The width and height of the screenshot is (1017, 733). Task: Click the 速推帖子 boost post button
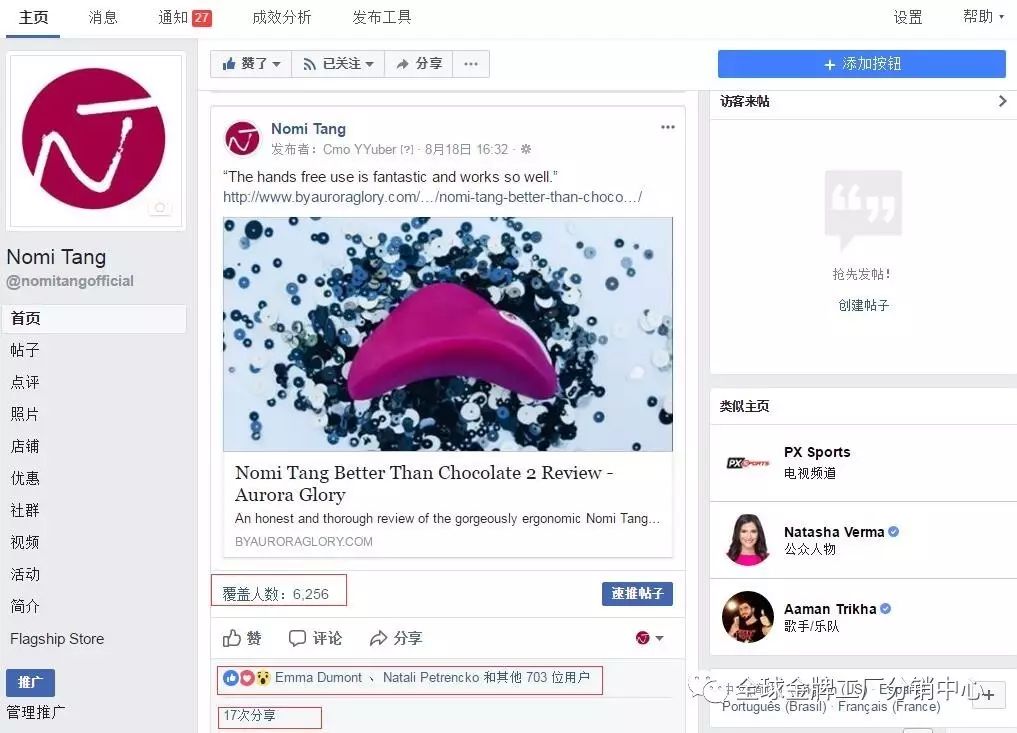click(637, 594)
